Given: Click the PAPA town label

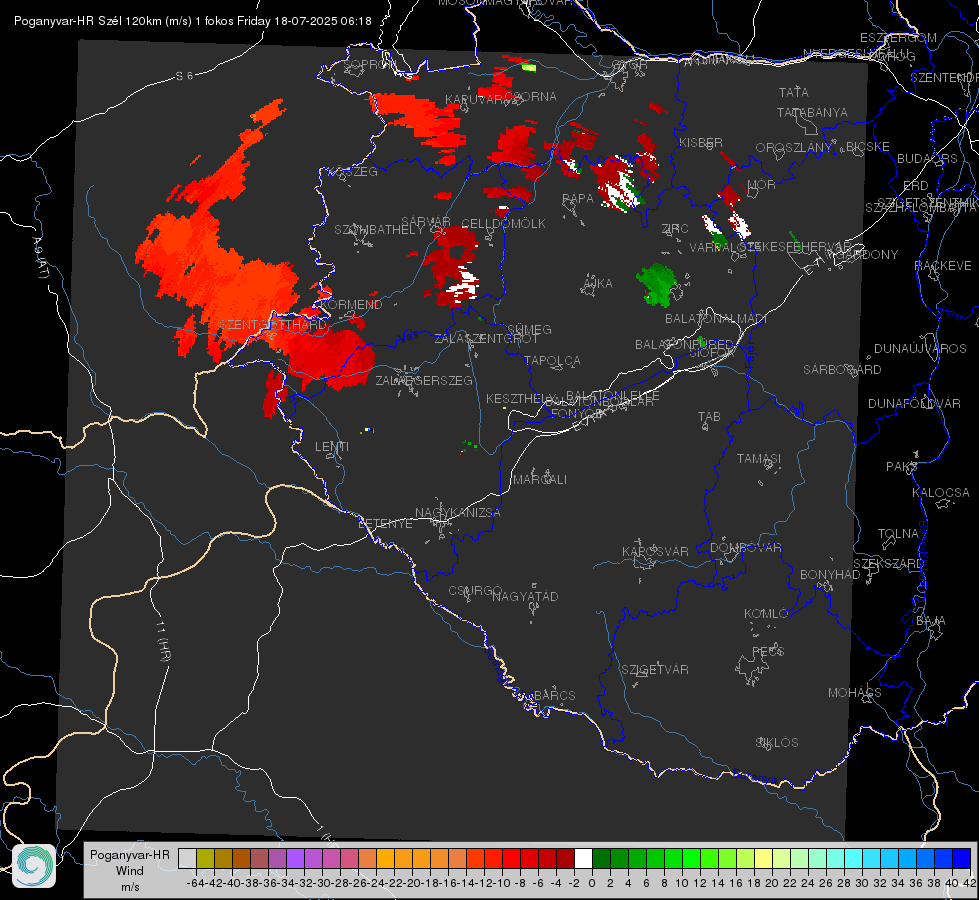Looking at the screenshot, I should tap(578, 199).
